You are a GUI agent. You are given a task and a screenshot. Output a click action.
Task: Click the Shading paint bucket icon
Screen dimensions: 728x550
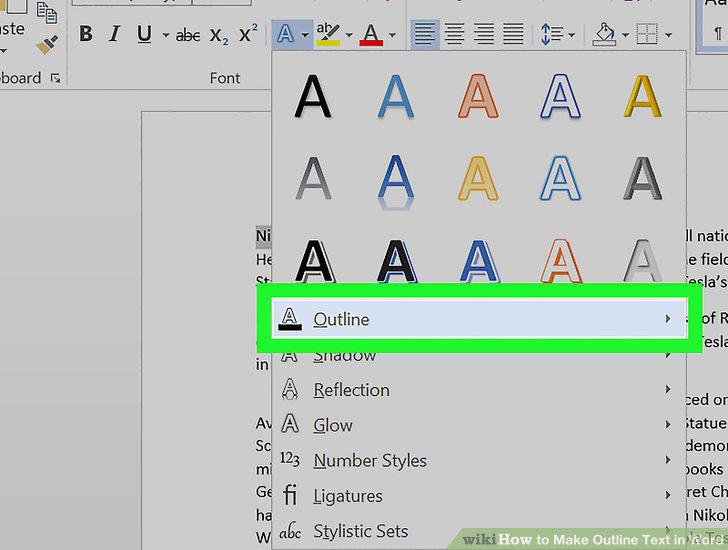(604, 34)
